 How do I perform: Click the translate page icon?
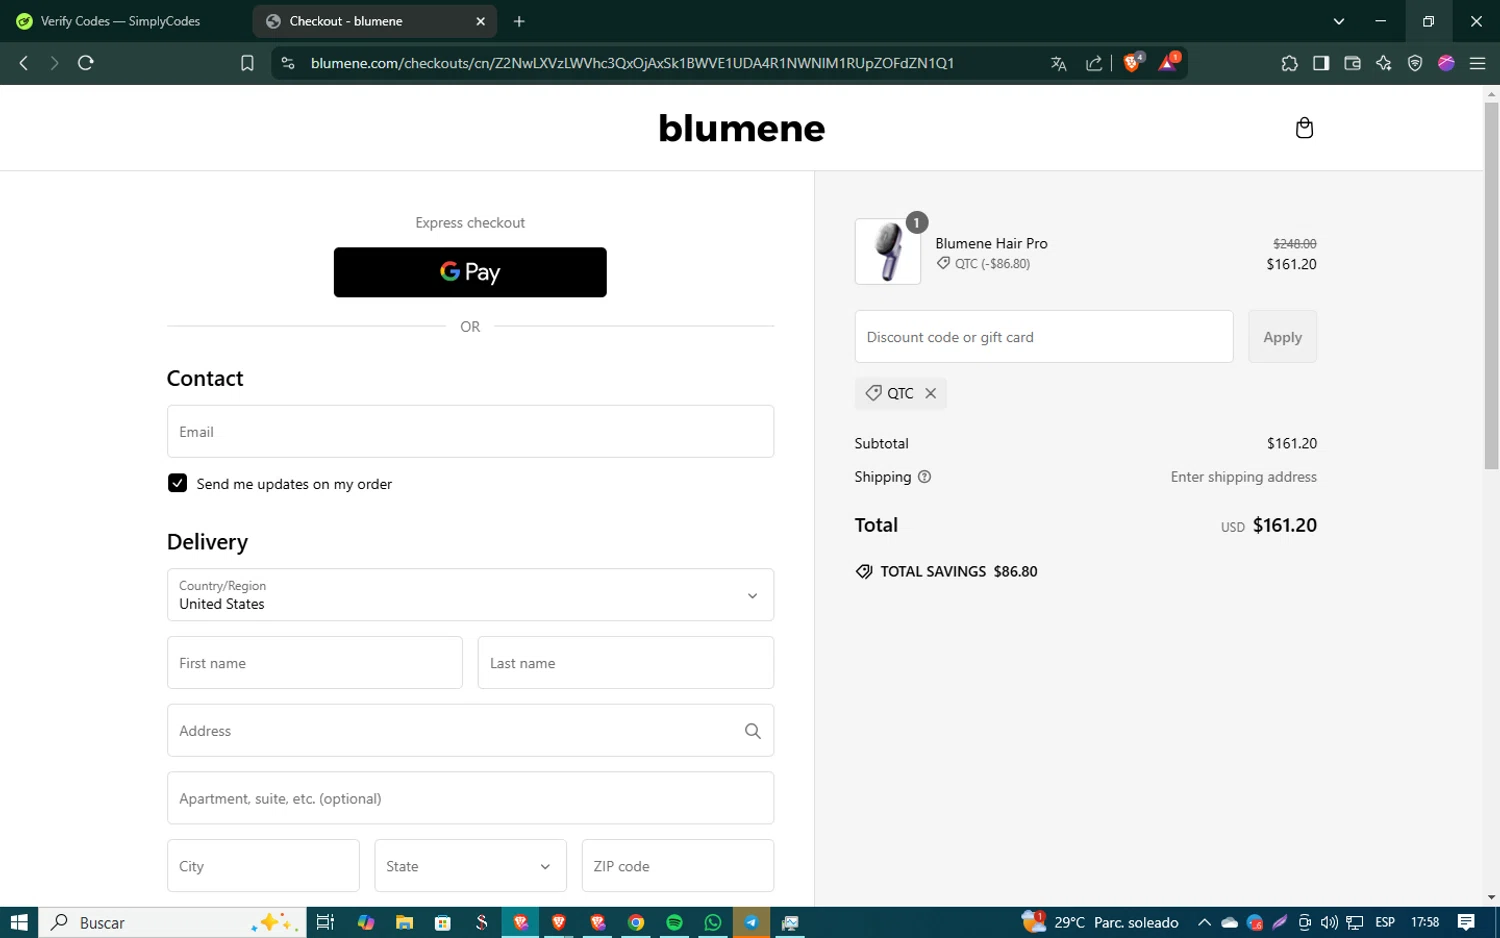1059,63
